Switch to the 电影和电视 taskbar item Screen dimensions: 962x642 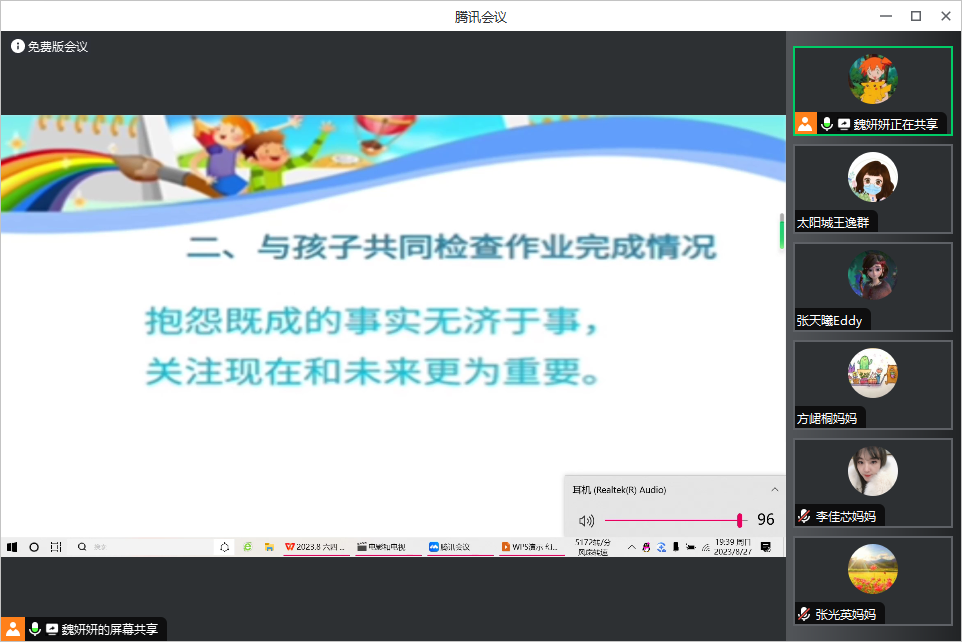point(388,547)
